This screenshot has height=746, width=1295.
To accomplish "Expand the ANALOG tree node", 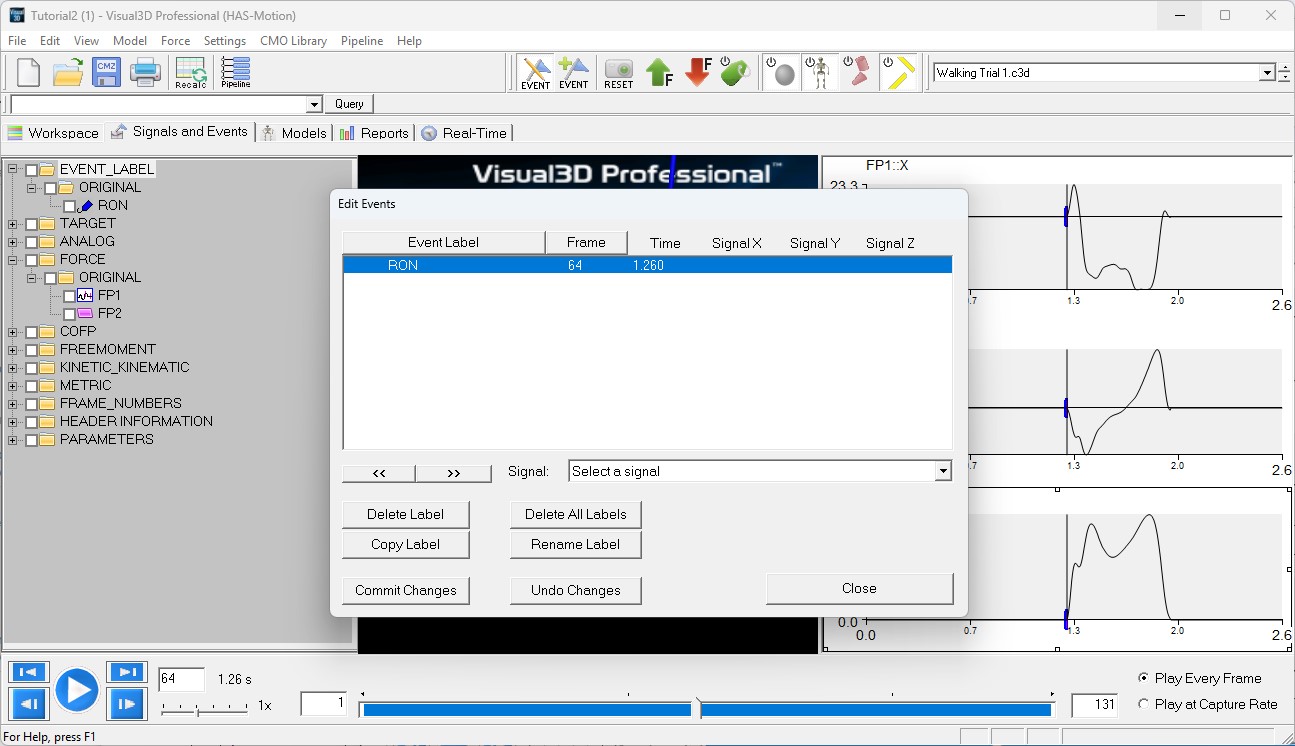I will [x=13, y=242].
